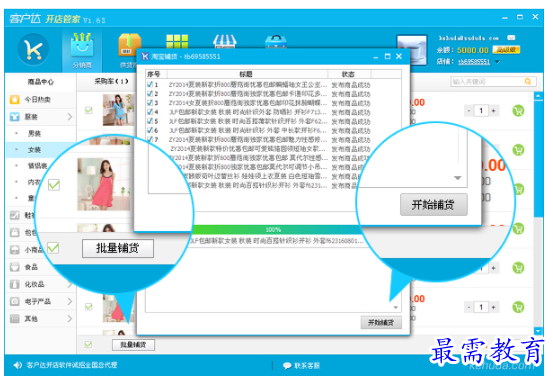553x382 pixels.
Task: Click the green cart icon in top row
Action: [518, 111]
